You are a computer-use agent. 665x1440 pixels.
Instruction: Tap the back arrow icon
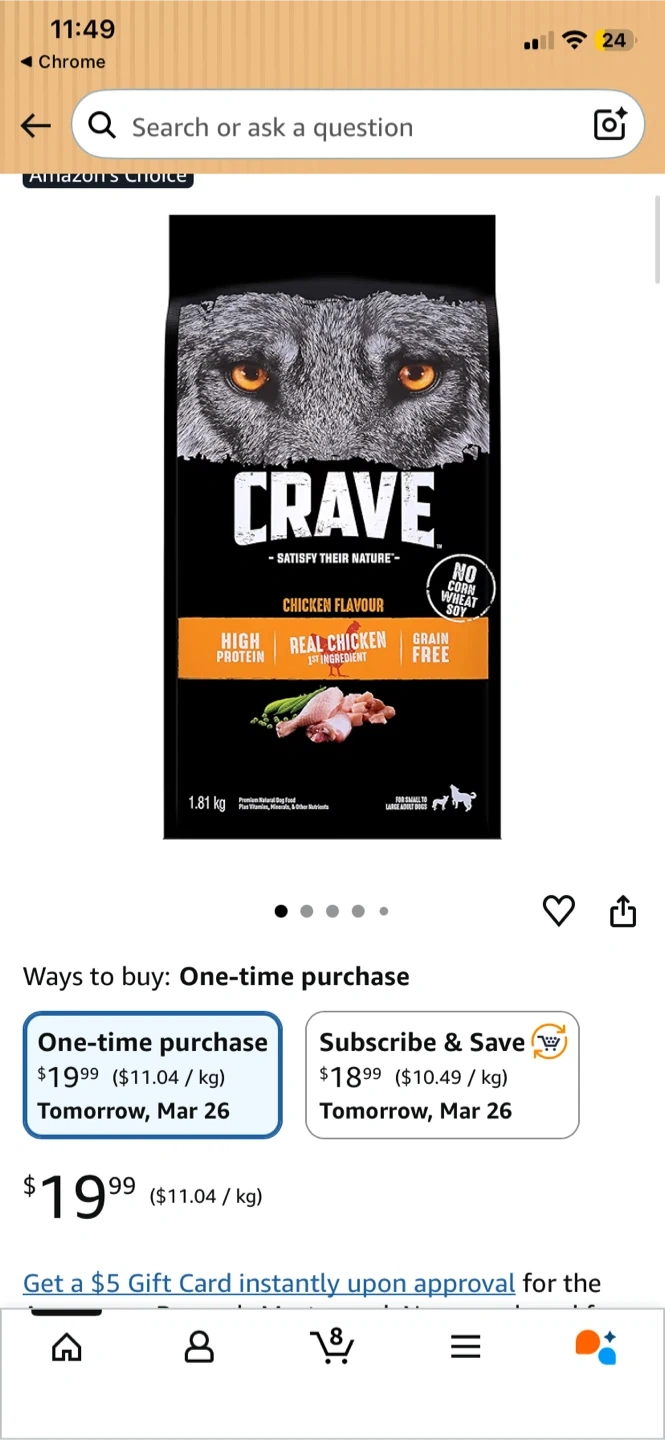(x=36, y=125)
